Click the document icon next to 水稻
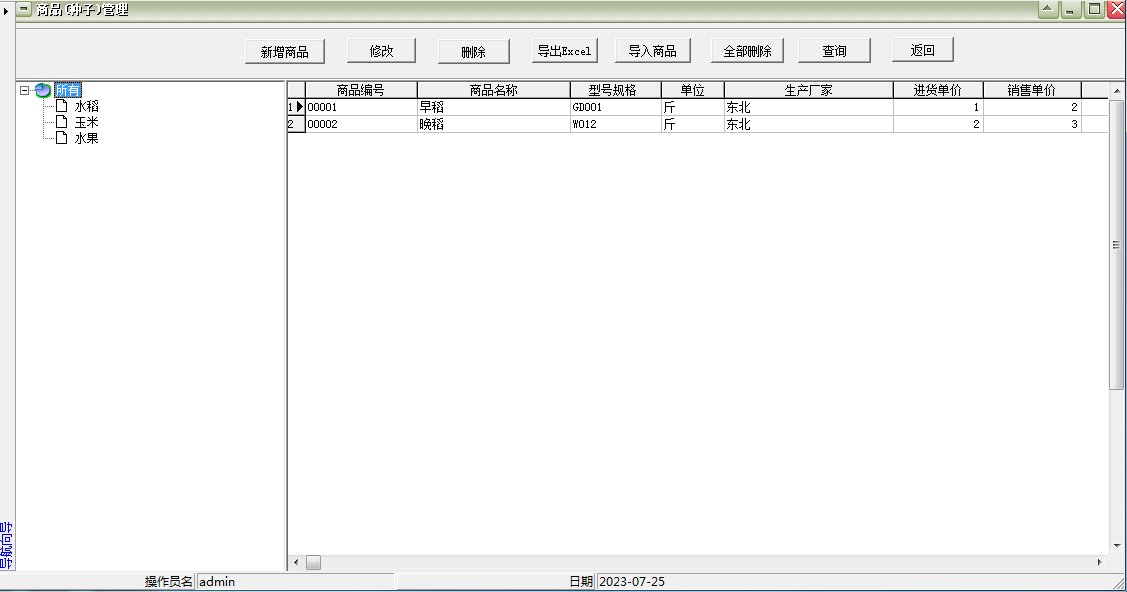1127x592 pixels. (62, 106)
